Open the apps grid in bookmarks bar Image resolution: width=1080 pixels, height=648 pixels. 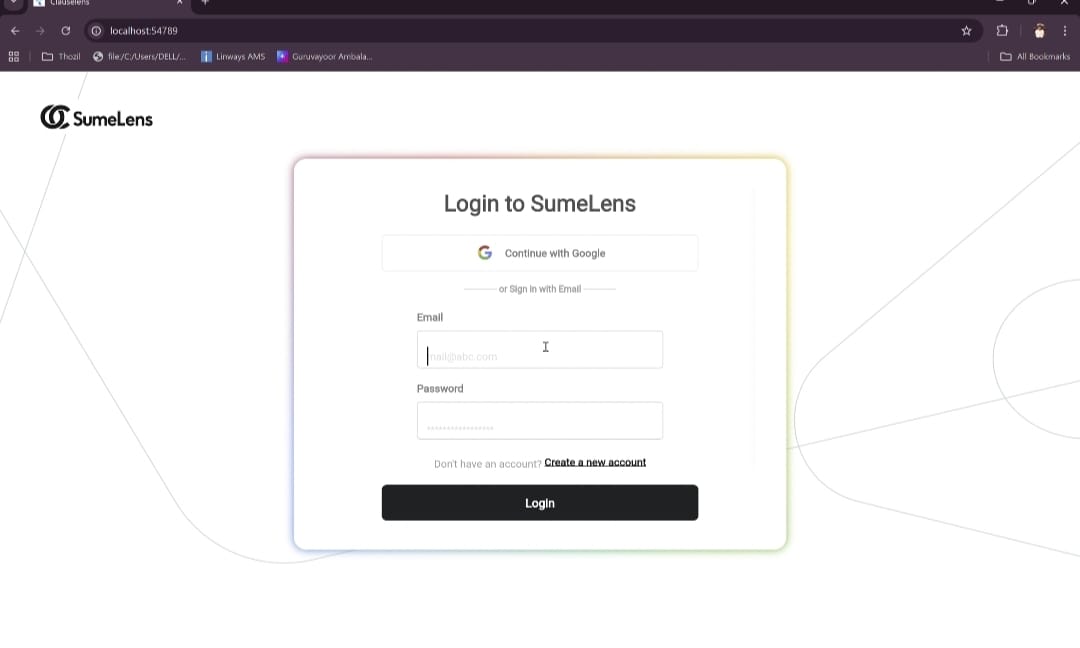click(14, 56)
